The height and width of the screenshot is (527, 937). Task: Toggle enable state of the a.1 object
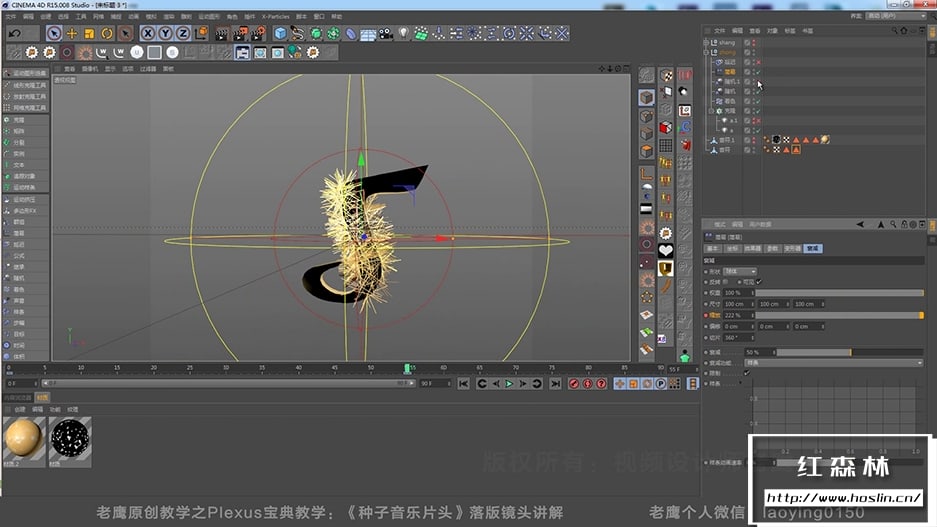tap(758, 121)
